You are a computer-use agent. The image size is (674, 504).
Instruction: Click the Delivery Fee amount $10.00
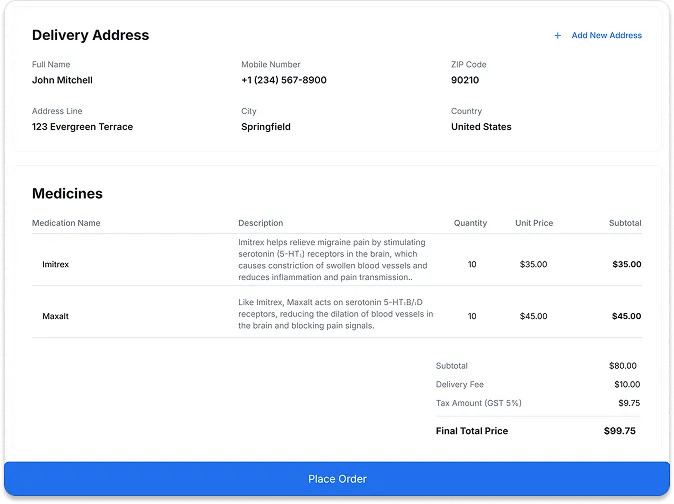tap(627, 385)
